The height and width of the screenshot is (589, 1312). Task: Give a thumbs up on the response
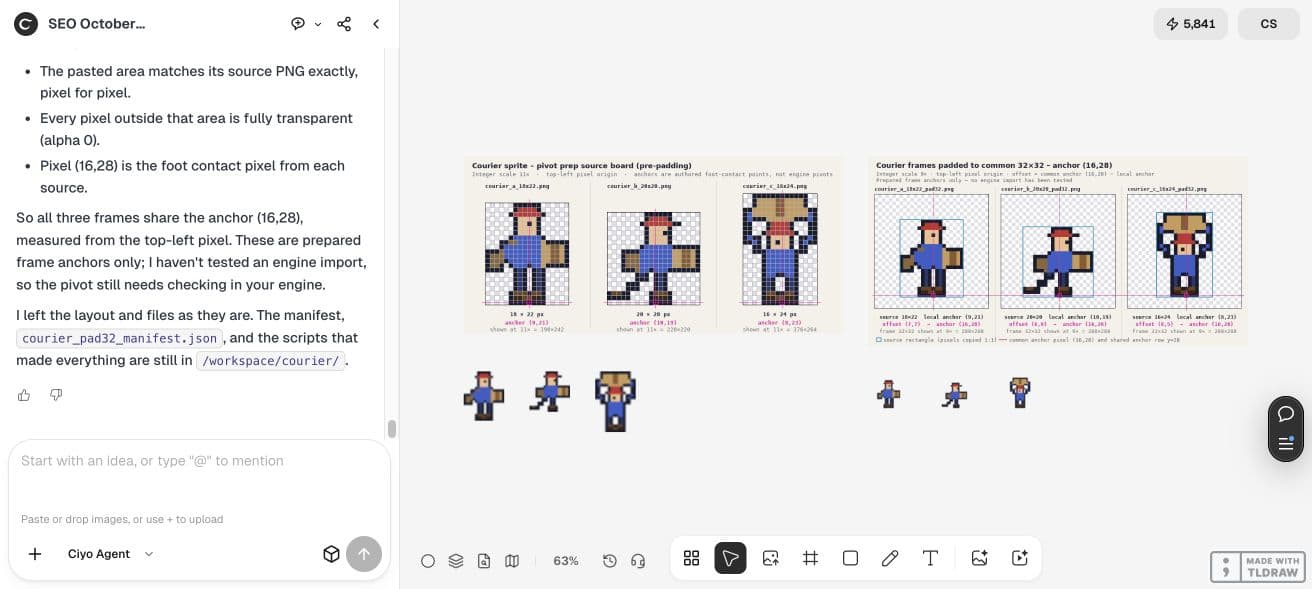[x=24, y=395]
